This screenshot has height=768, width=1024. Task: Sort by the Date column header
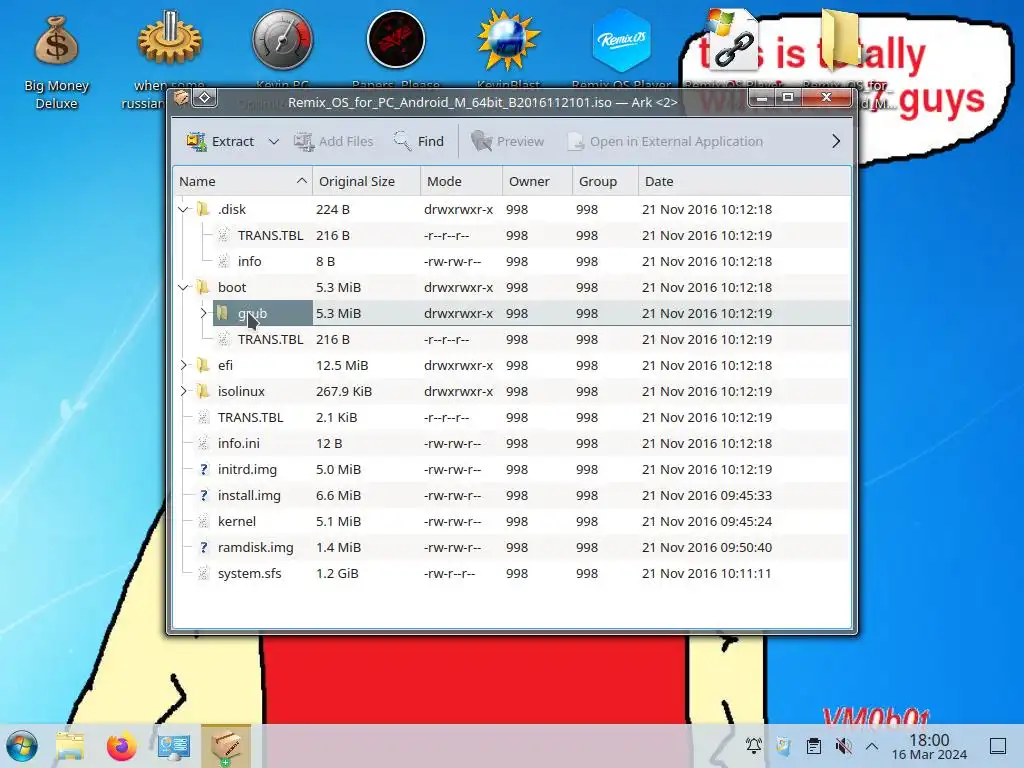point(744,181)
